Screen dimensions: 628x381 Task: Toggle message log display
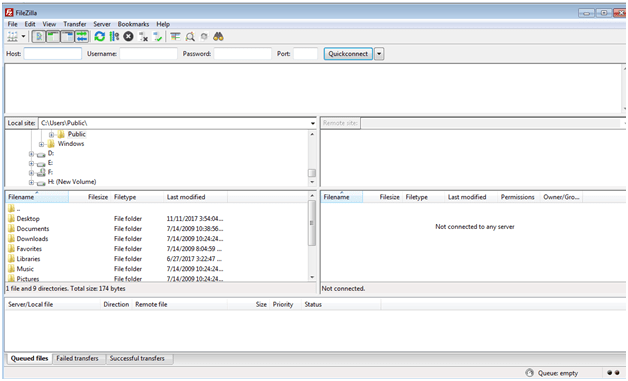click(39, 37)
